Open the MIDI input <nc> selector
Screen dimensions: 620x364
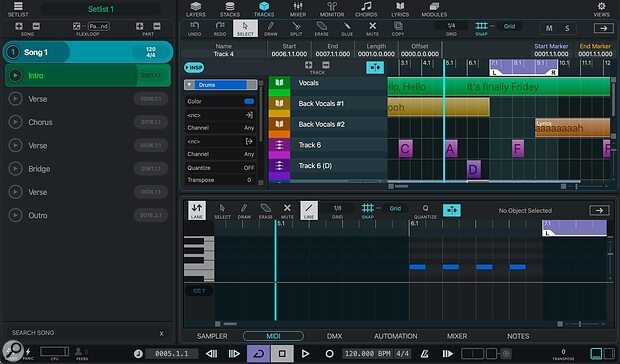[x=220, y=115]
